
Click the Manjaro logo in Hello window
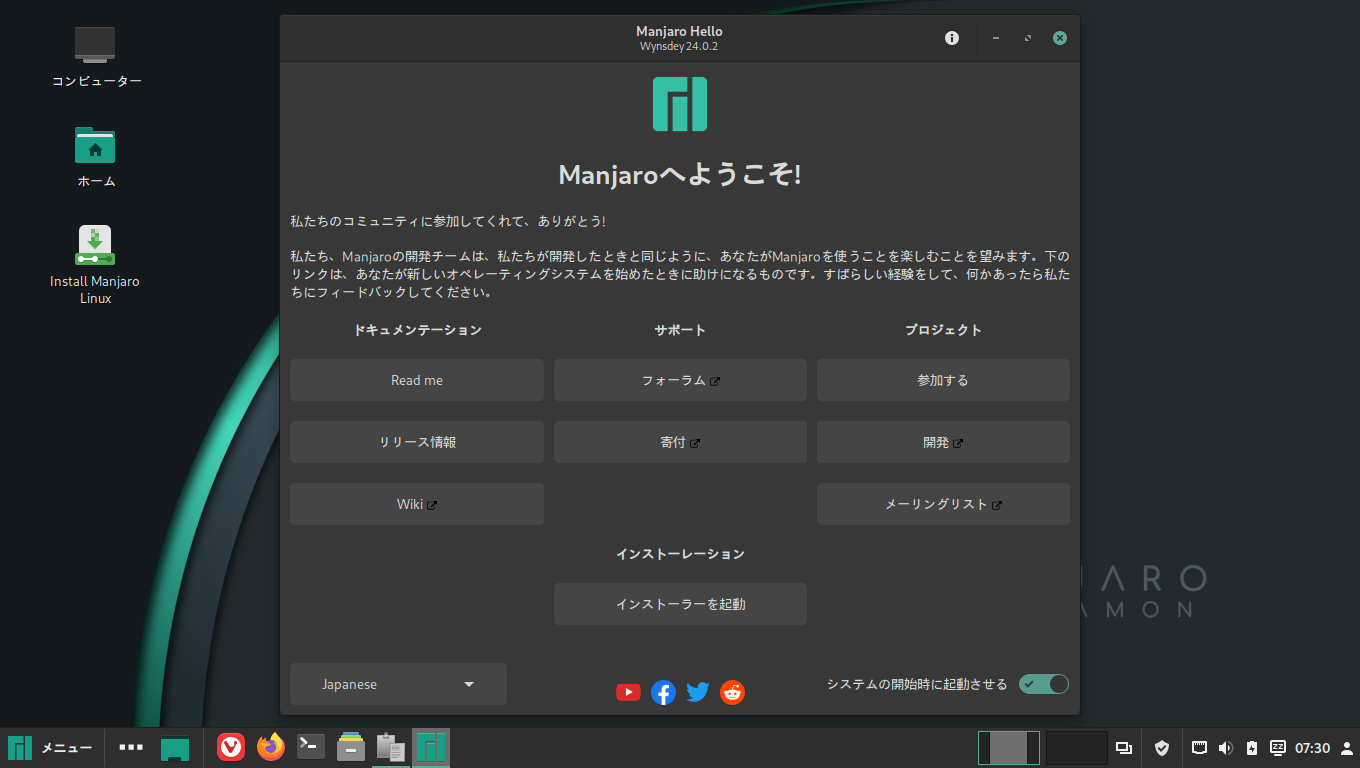click(680, 104)
